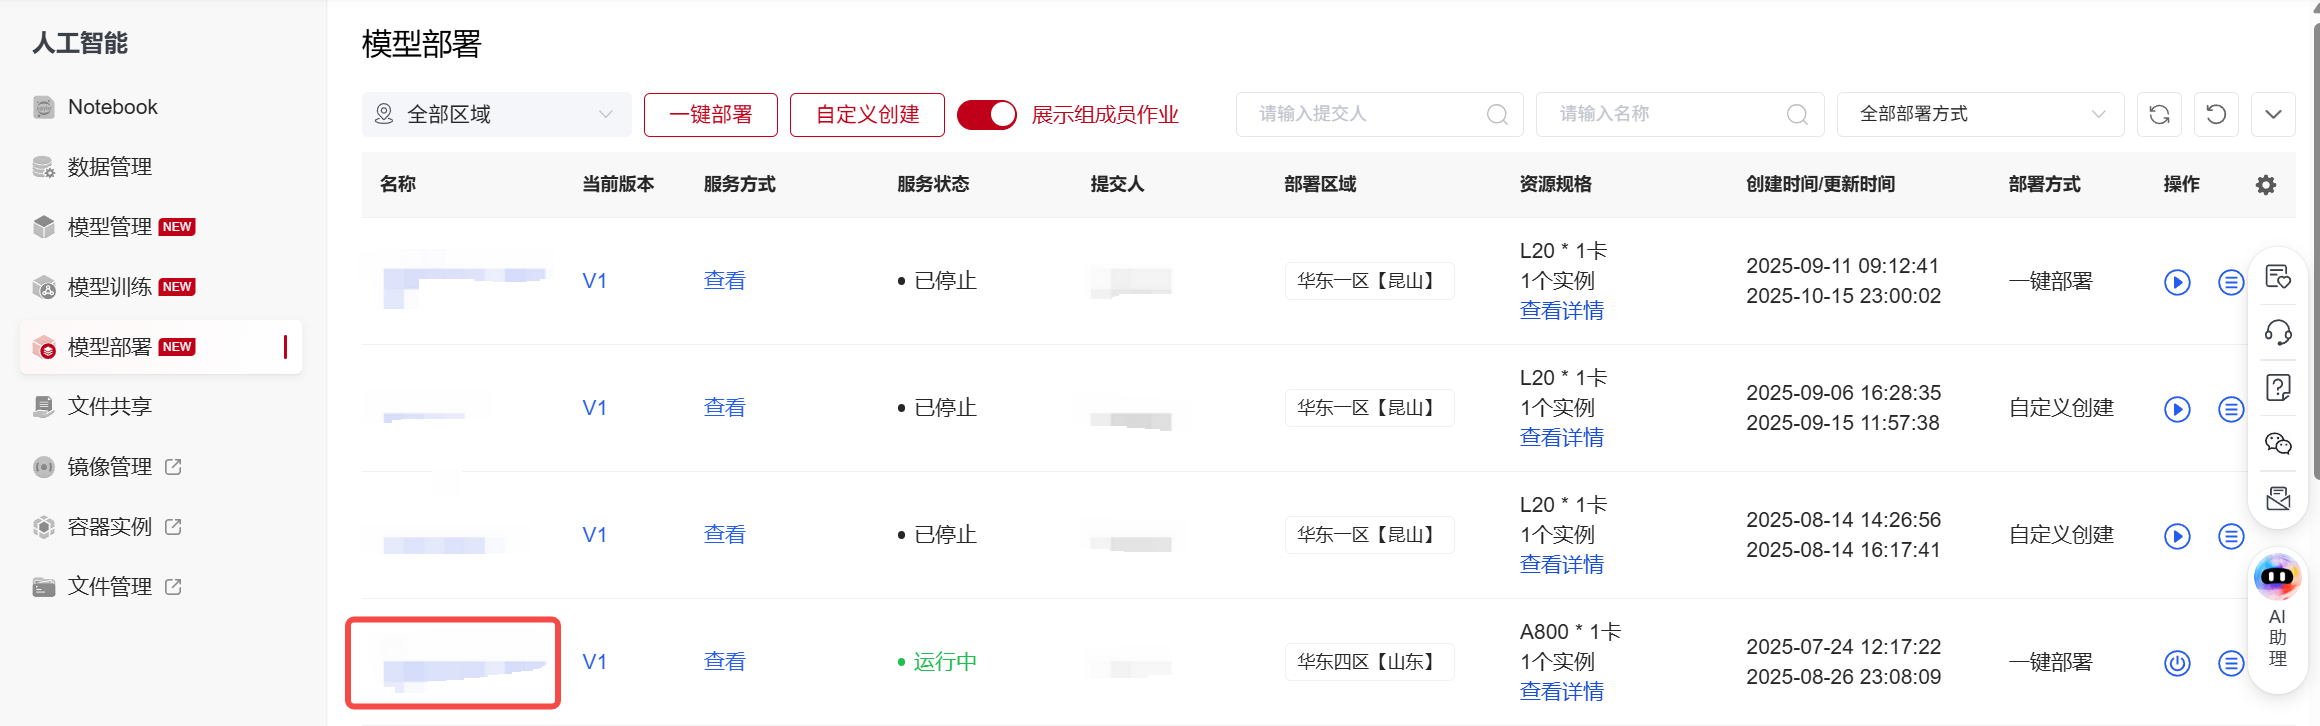The width and height of the screenshot is (2320, 726).
Task: Open the help question mark icon
Action: tap(2278, 387)
